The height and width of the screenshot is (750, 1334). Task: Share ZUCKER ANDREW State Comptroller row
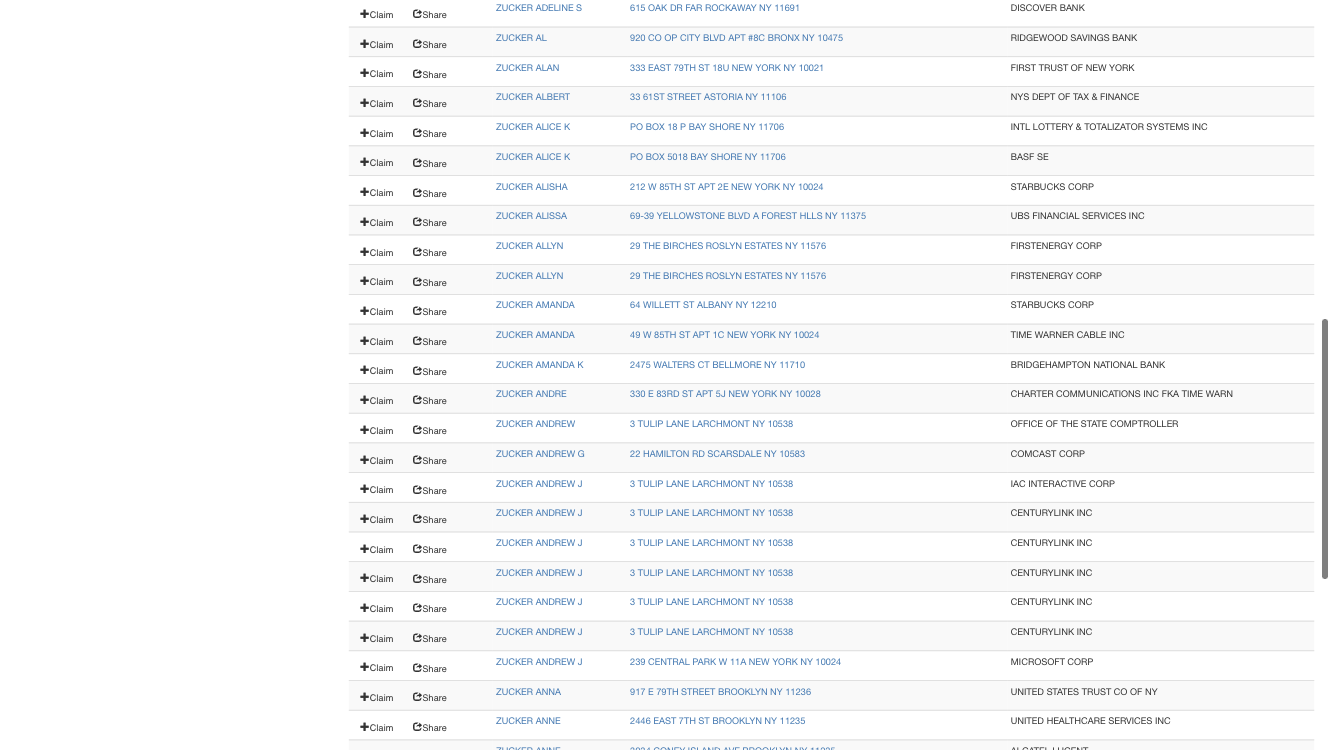pos(430,431)
